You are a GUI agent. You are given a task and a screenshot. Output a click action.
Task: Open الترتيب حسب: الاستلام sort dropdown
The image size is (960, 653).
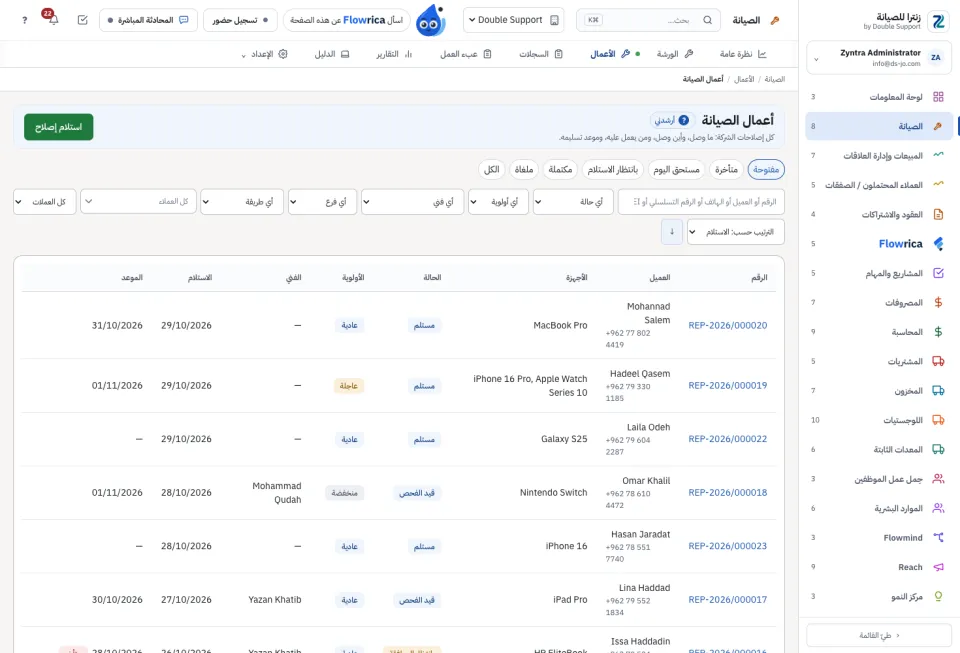pos(735,232)
